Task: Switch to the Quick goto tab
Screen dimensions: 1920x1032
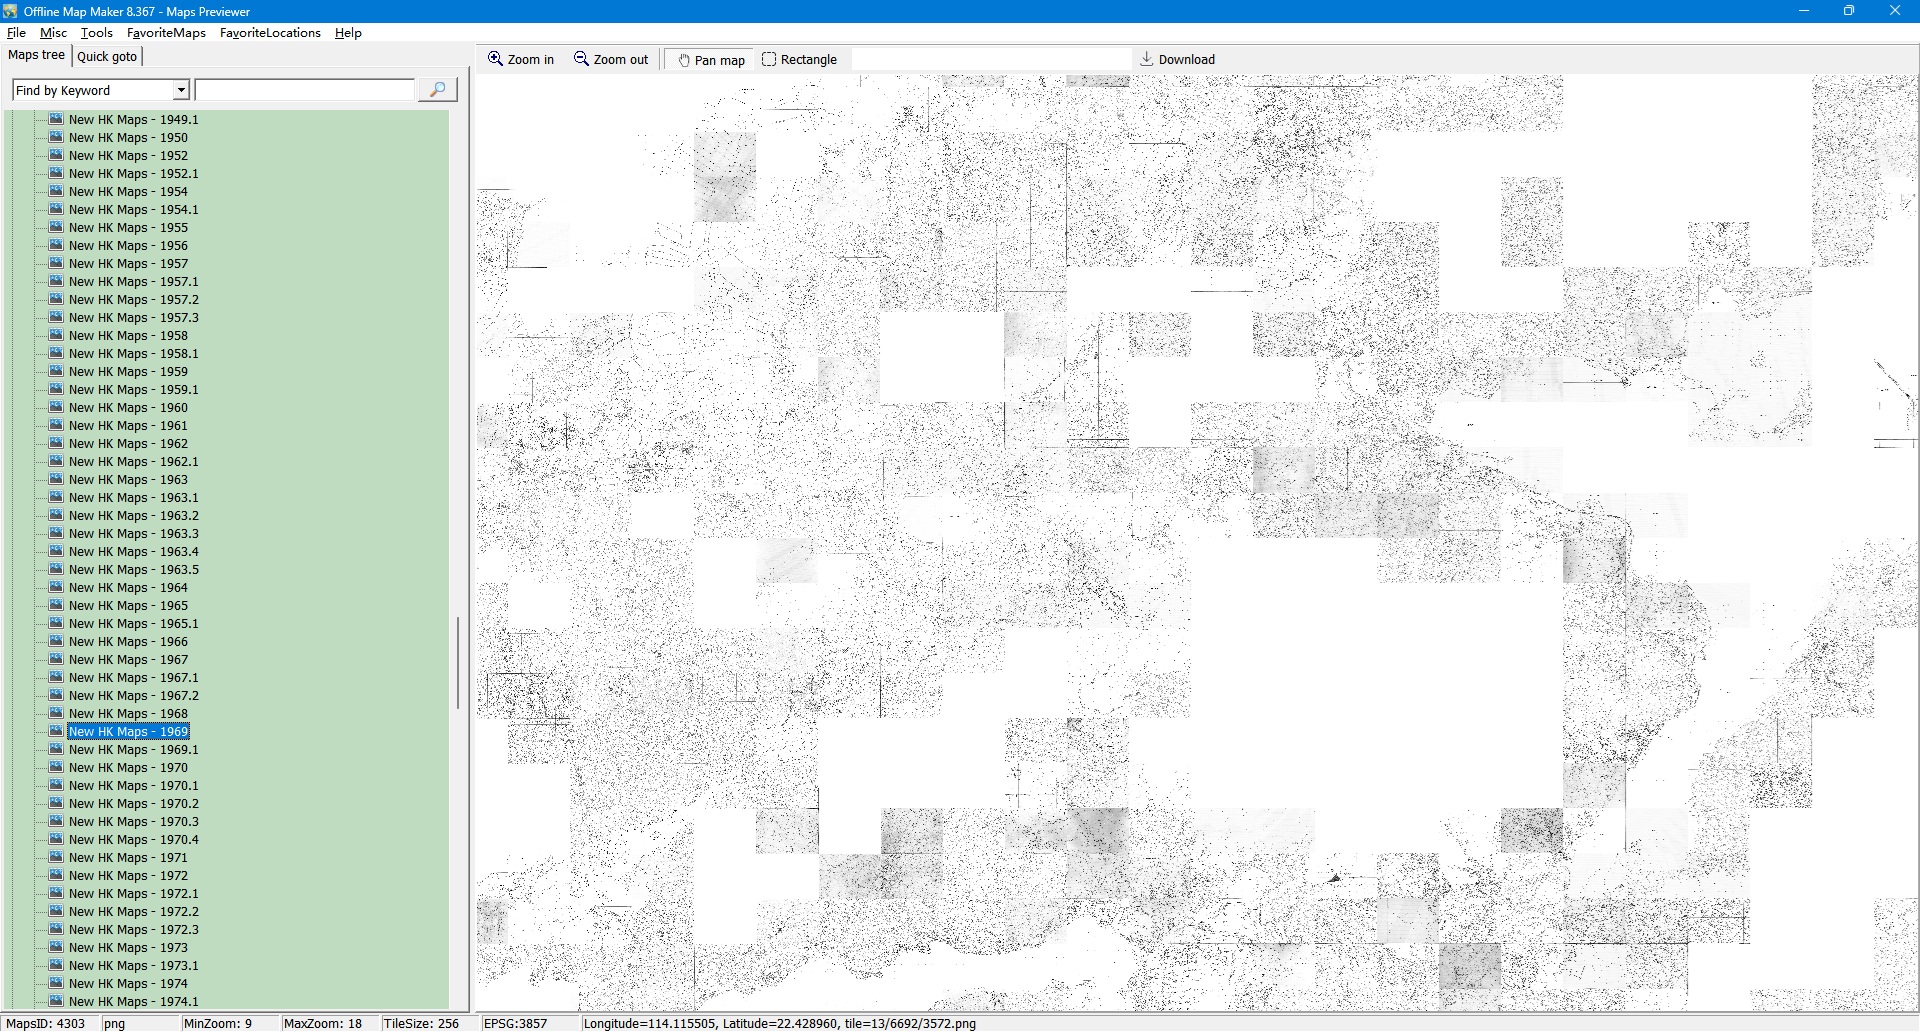Action: coord(107,56)
